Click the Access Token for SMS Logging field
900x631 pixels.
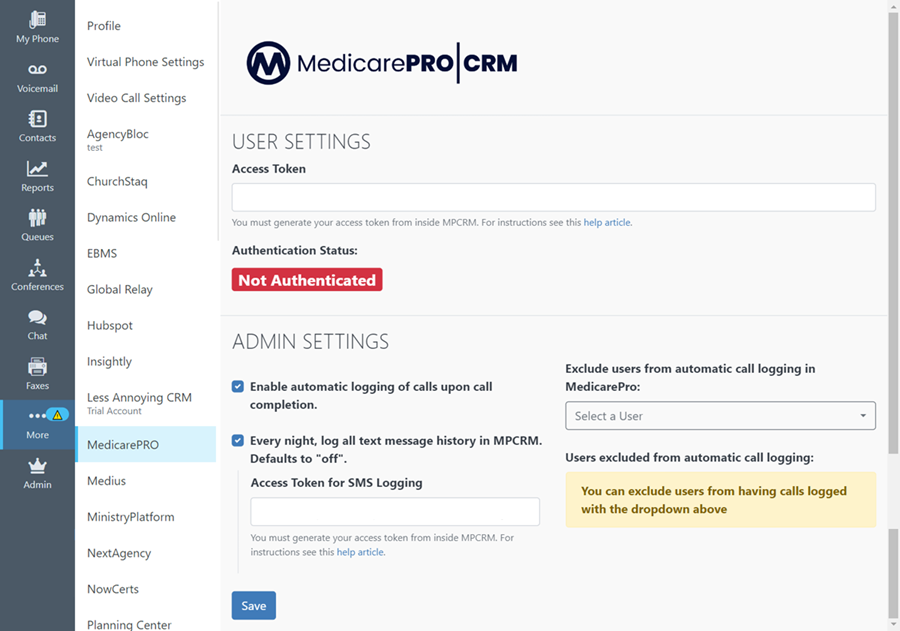pos(395,512)
